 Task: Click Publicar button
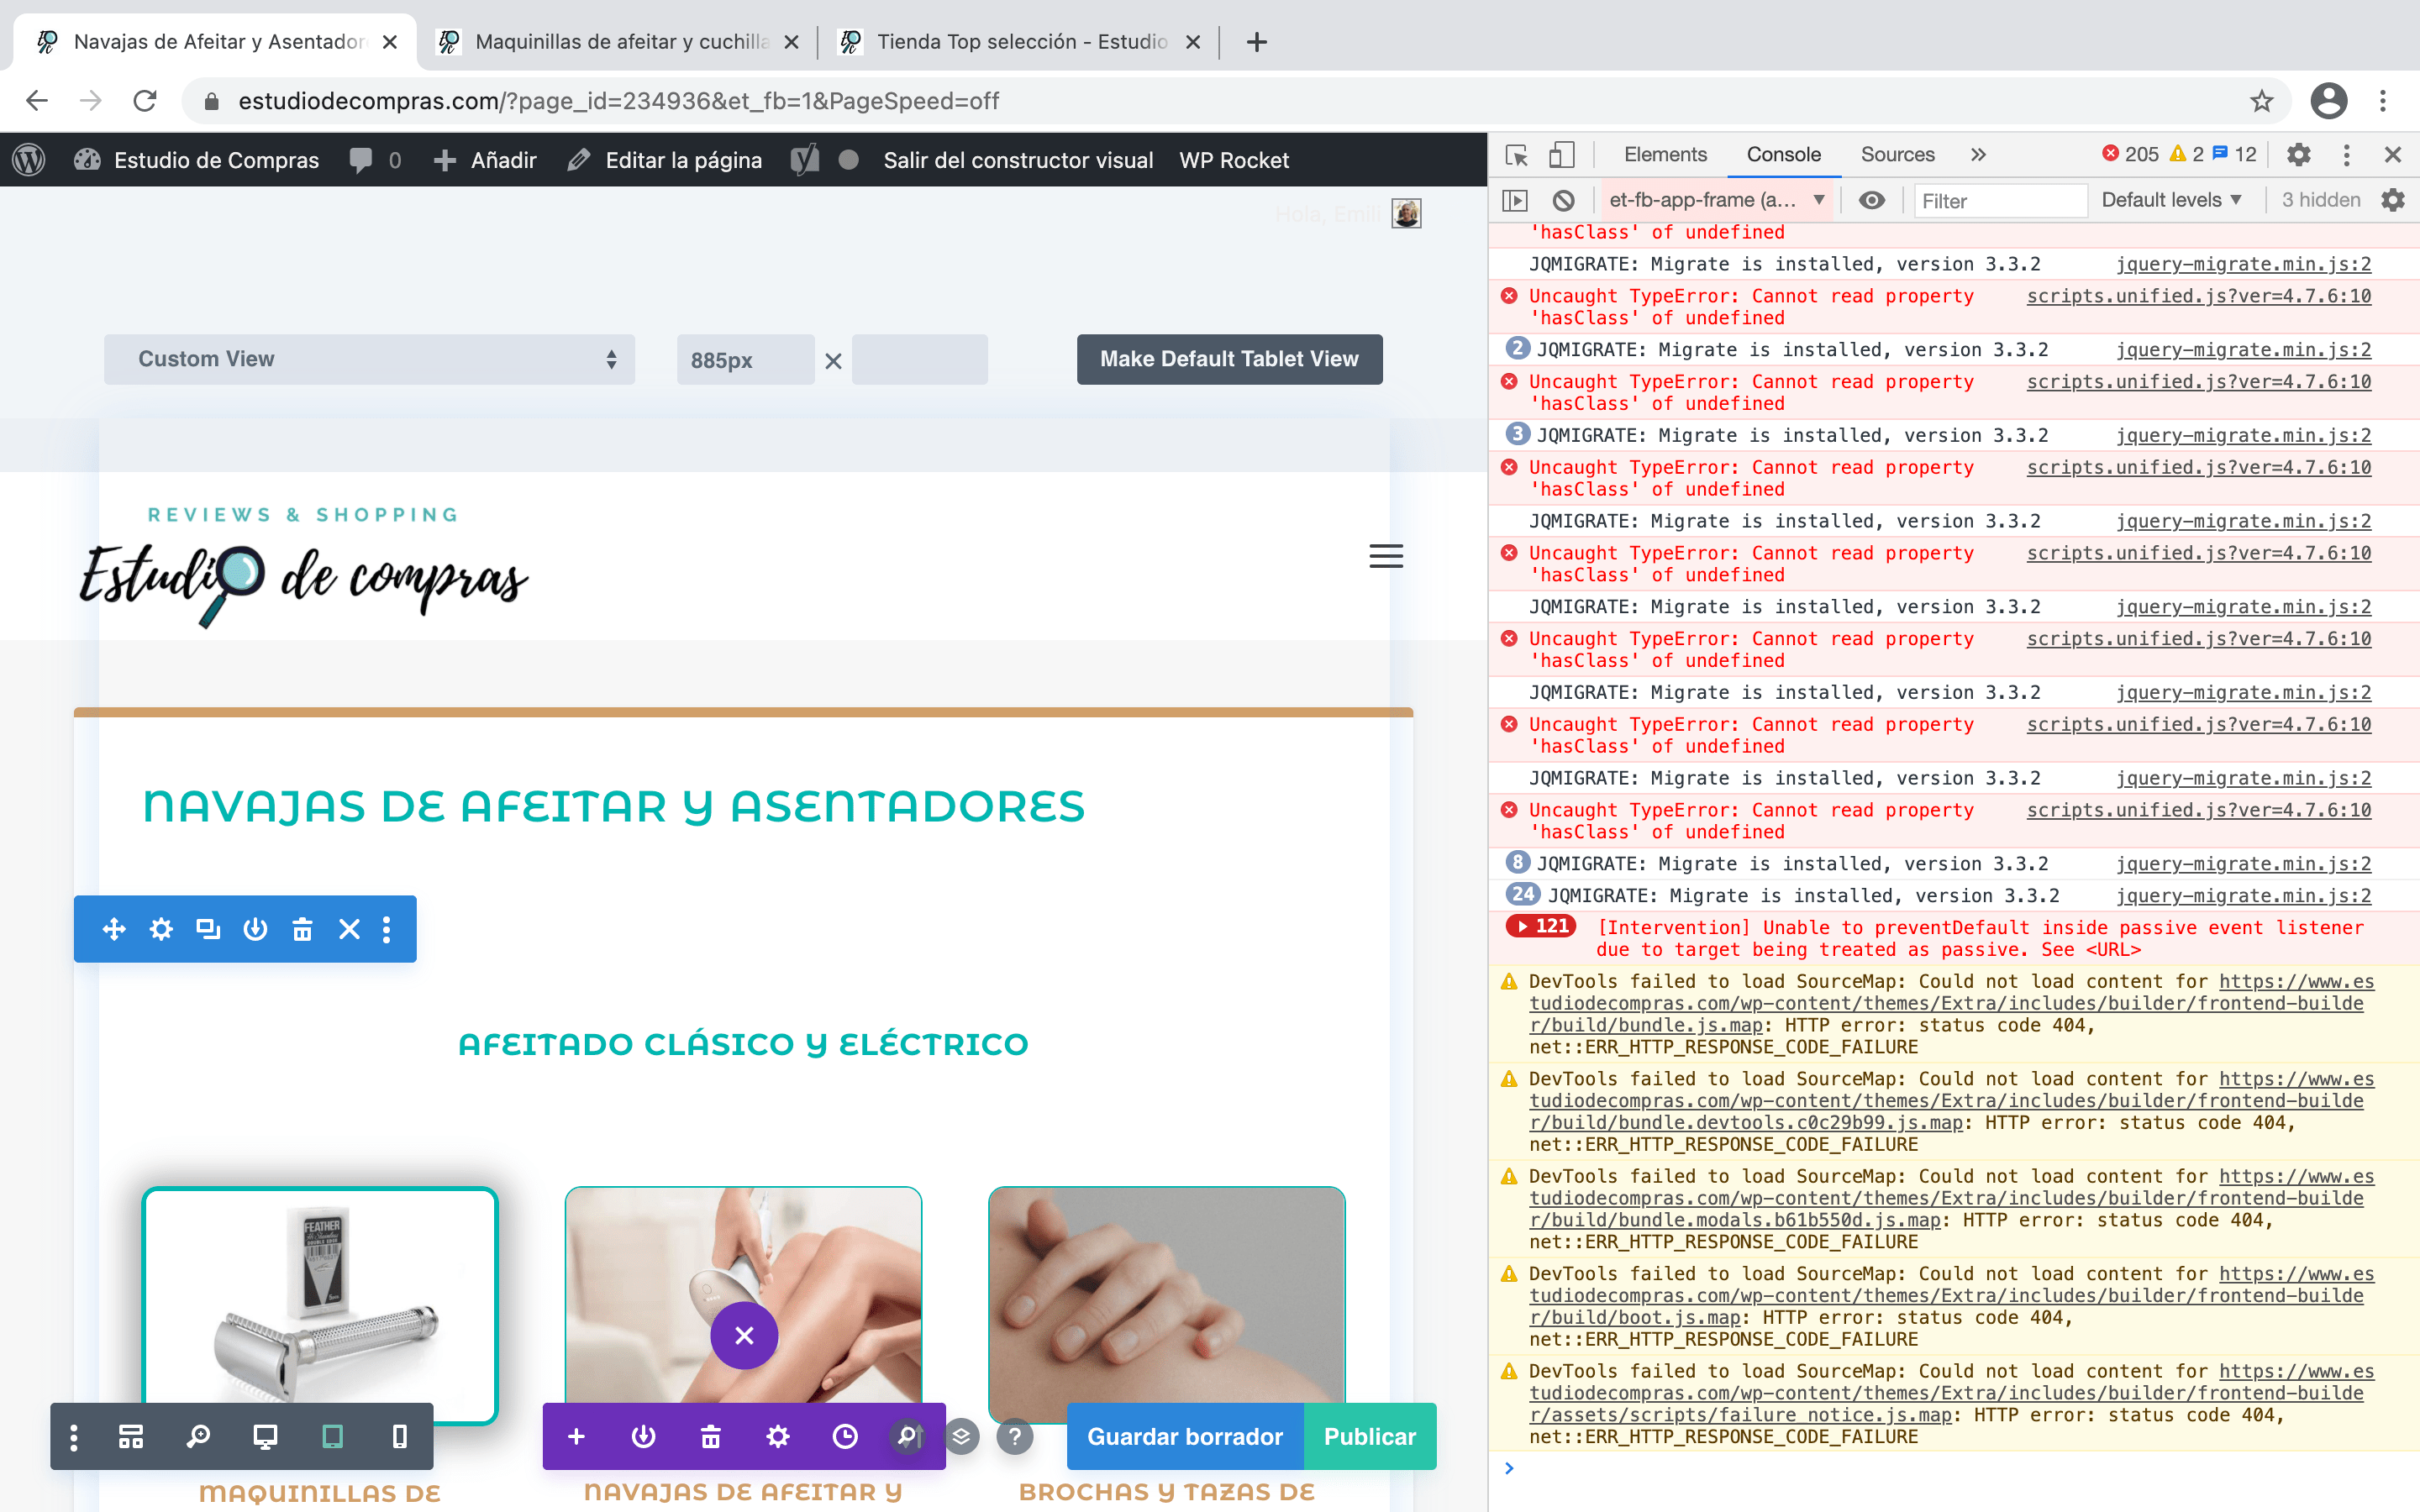click(x=1370, y=1436)
